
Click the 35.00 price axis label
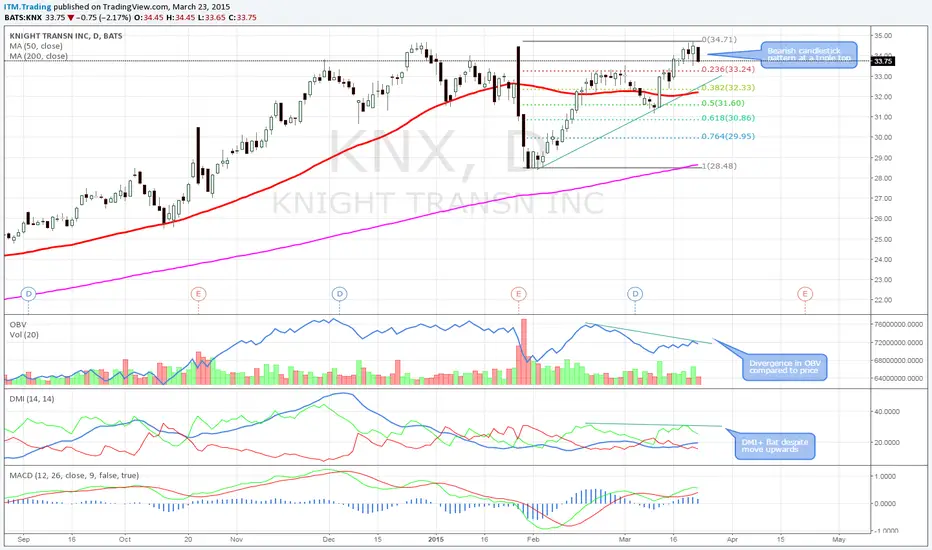pos(883,36)
